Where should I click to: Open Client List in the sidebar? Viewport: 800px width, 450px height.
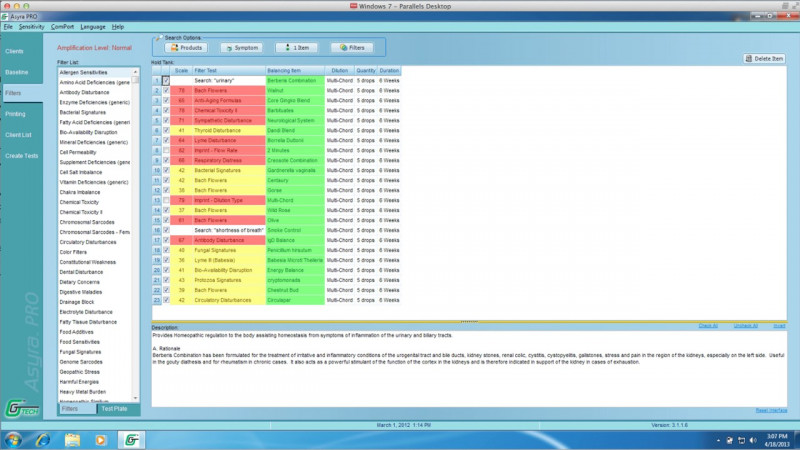(18, 135)
